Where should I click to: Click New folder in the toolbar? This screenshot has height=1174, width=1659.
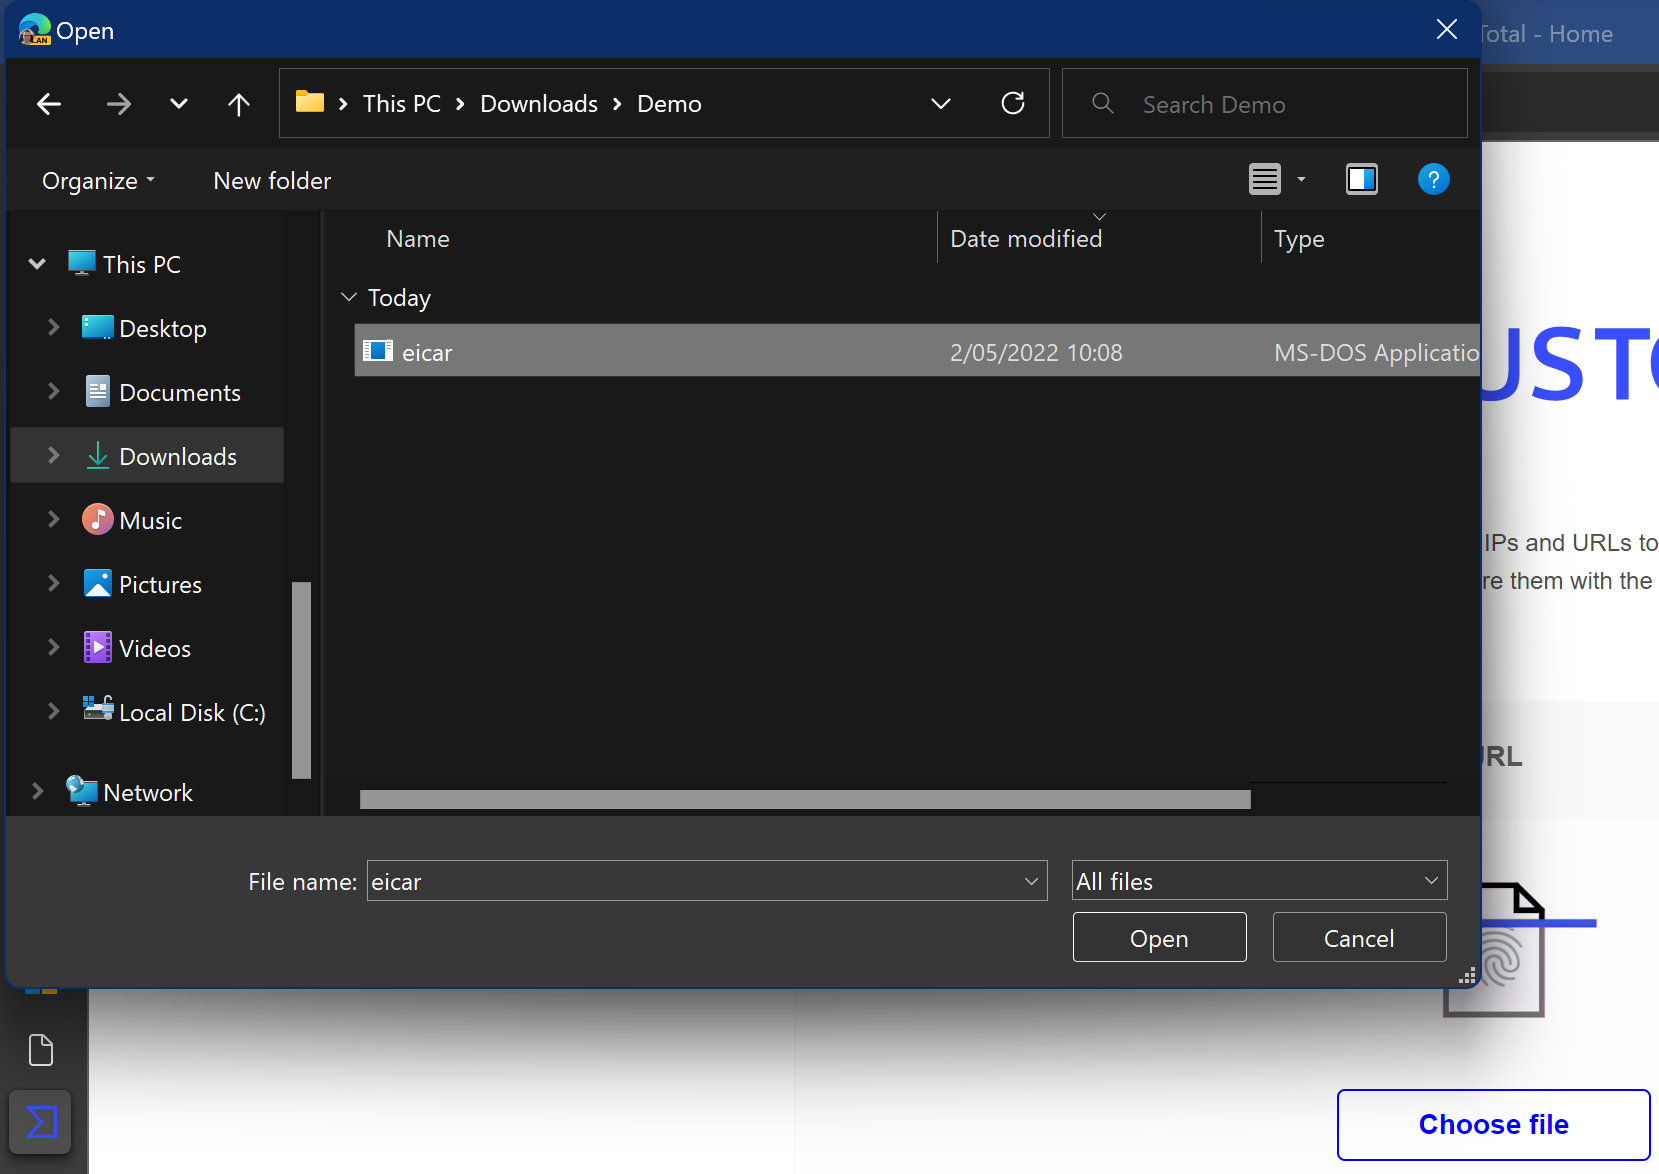[272, 181]
